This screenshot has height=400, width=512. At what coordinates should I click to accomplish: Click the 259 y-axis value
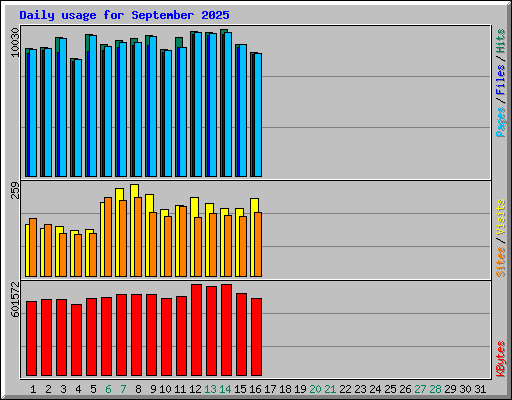(15, 190)
